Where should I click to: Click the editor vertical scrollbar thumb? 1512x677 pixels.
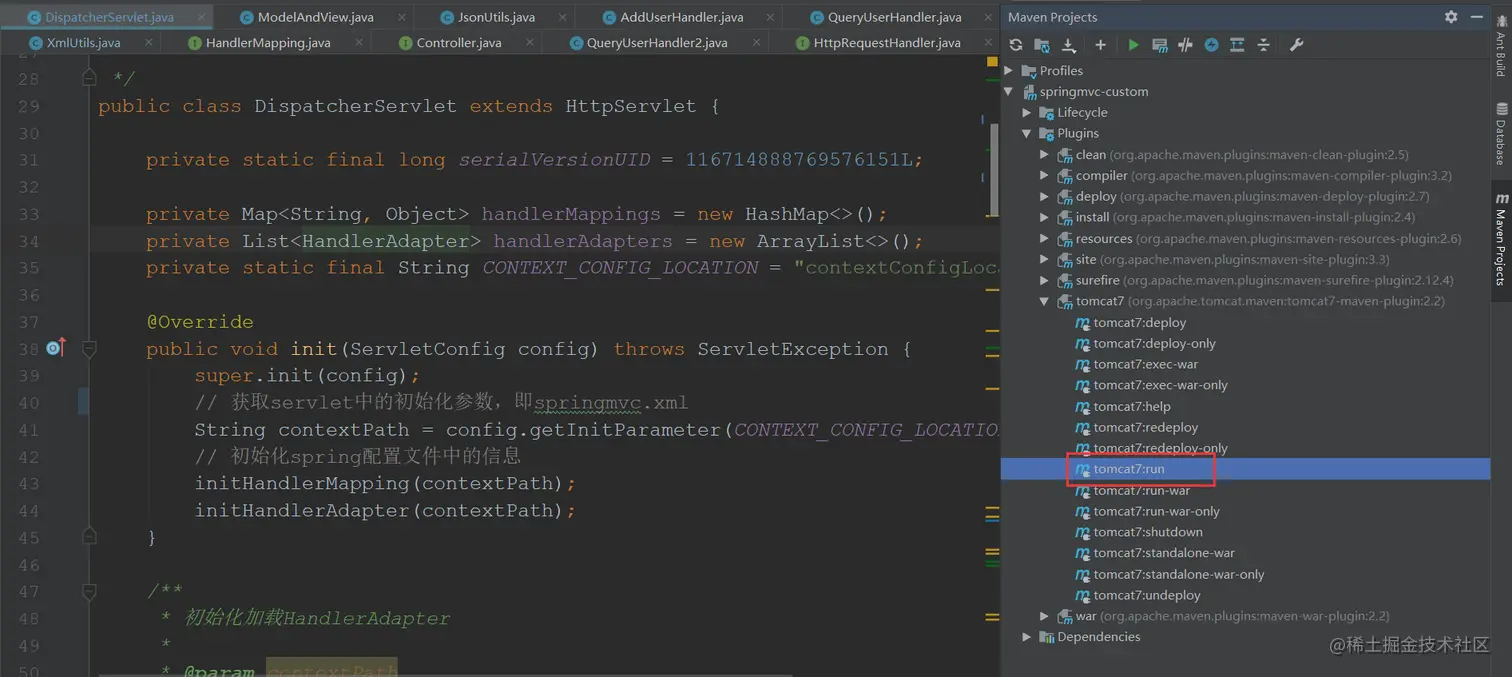994,169
